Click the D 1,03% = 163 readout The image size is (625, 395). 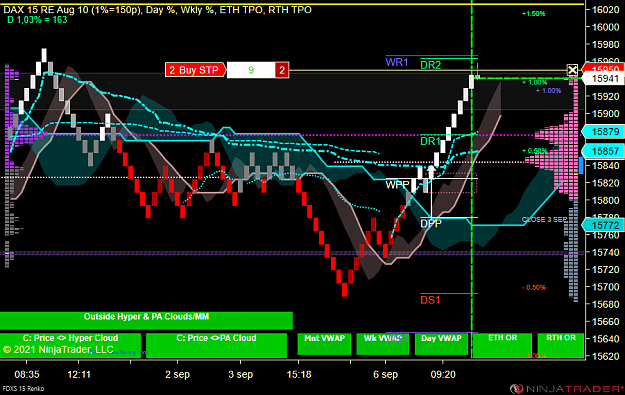coord(37,20)
